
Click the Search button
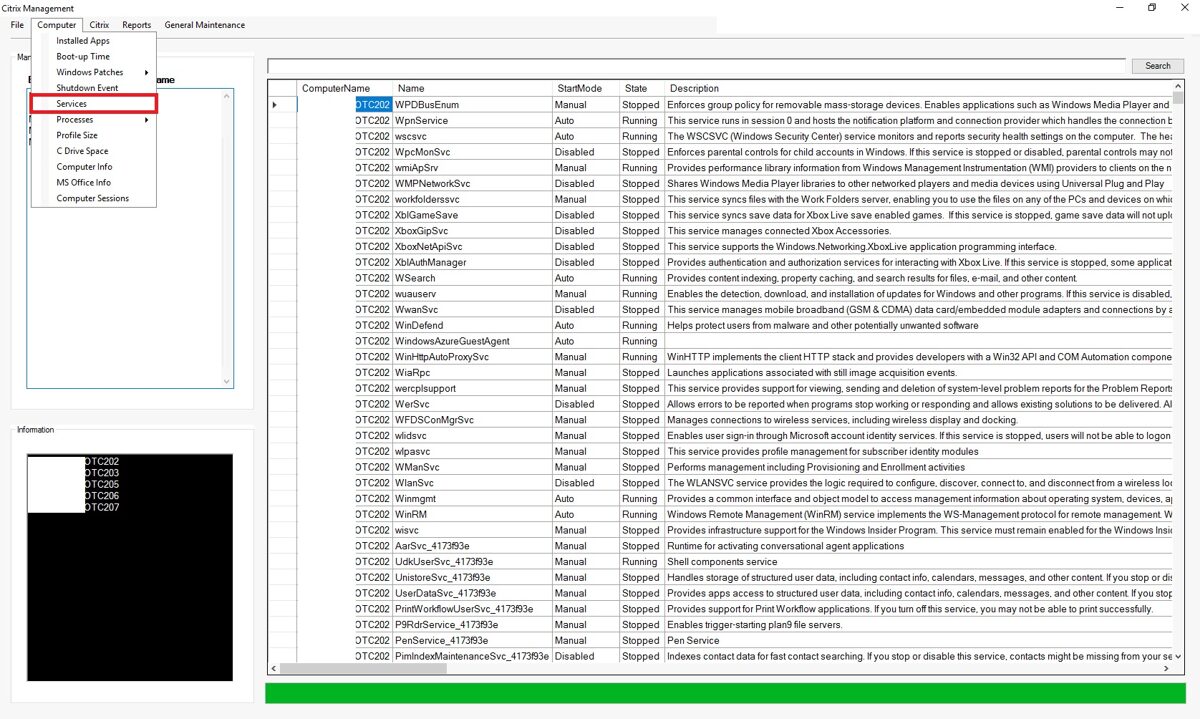pyautogui.click(x=1158, y=66)
